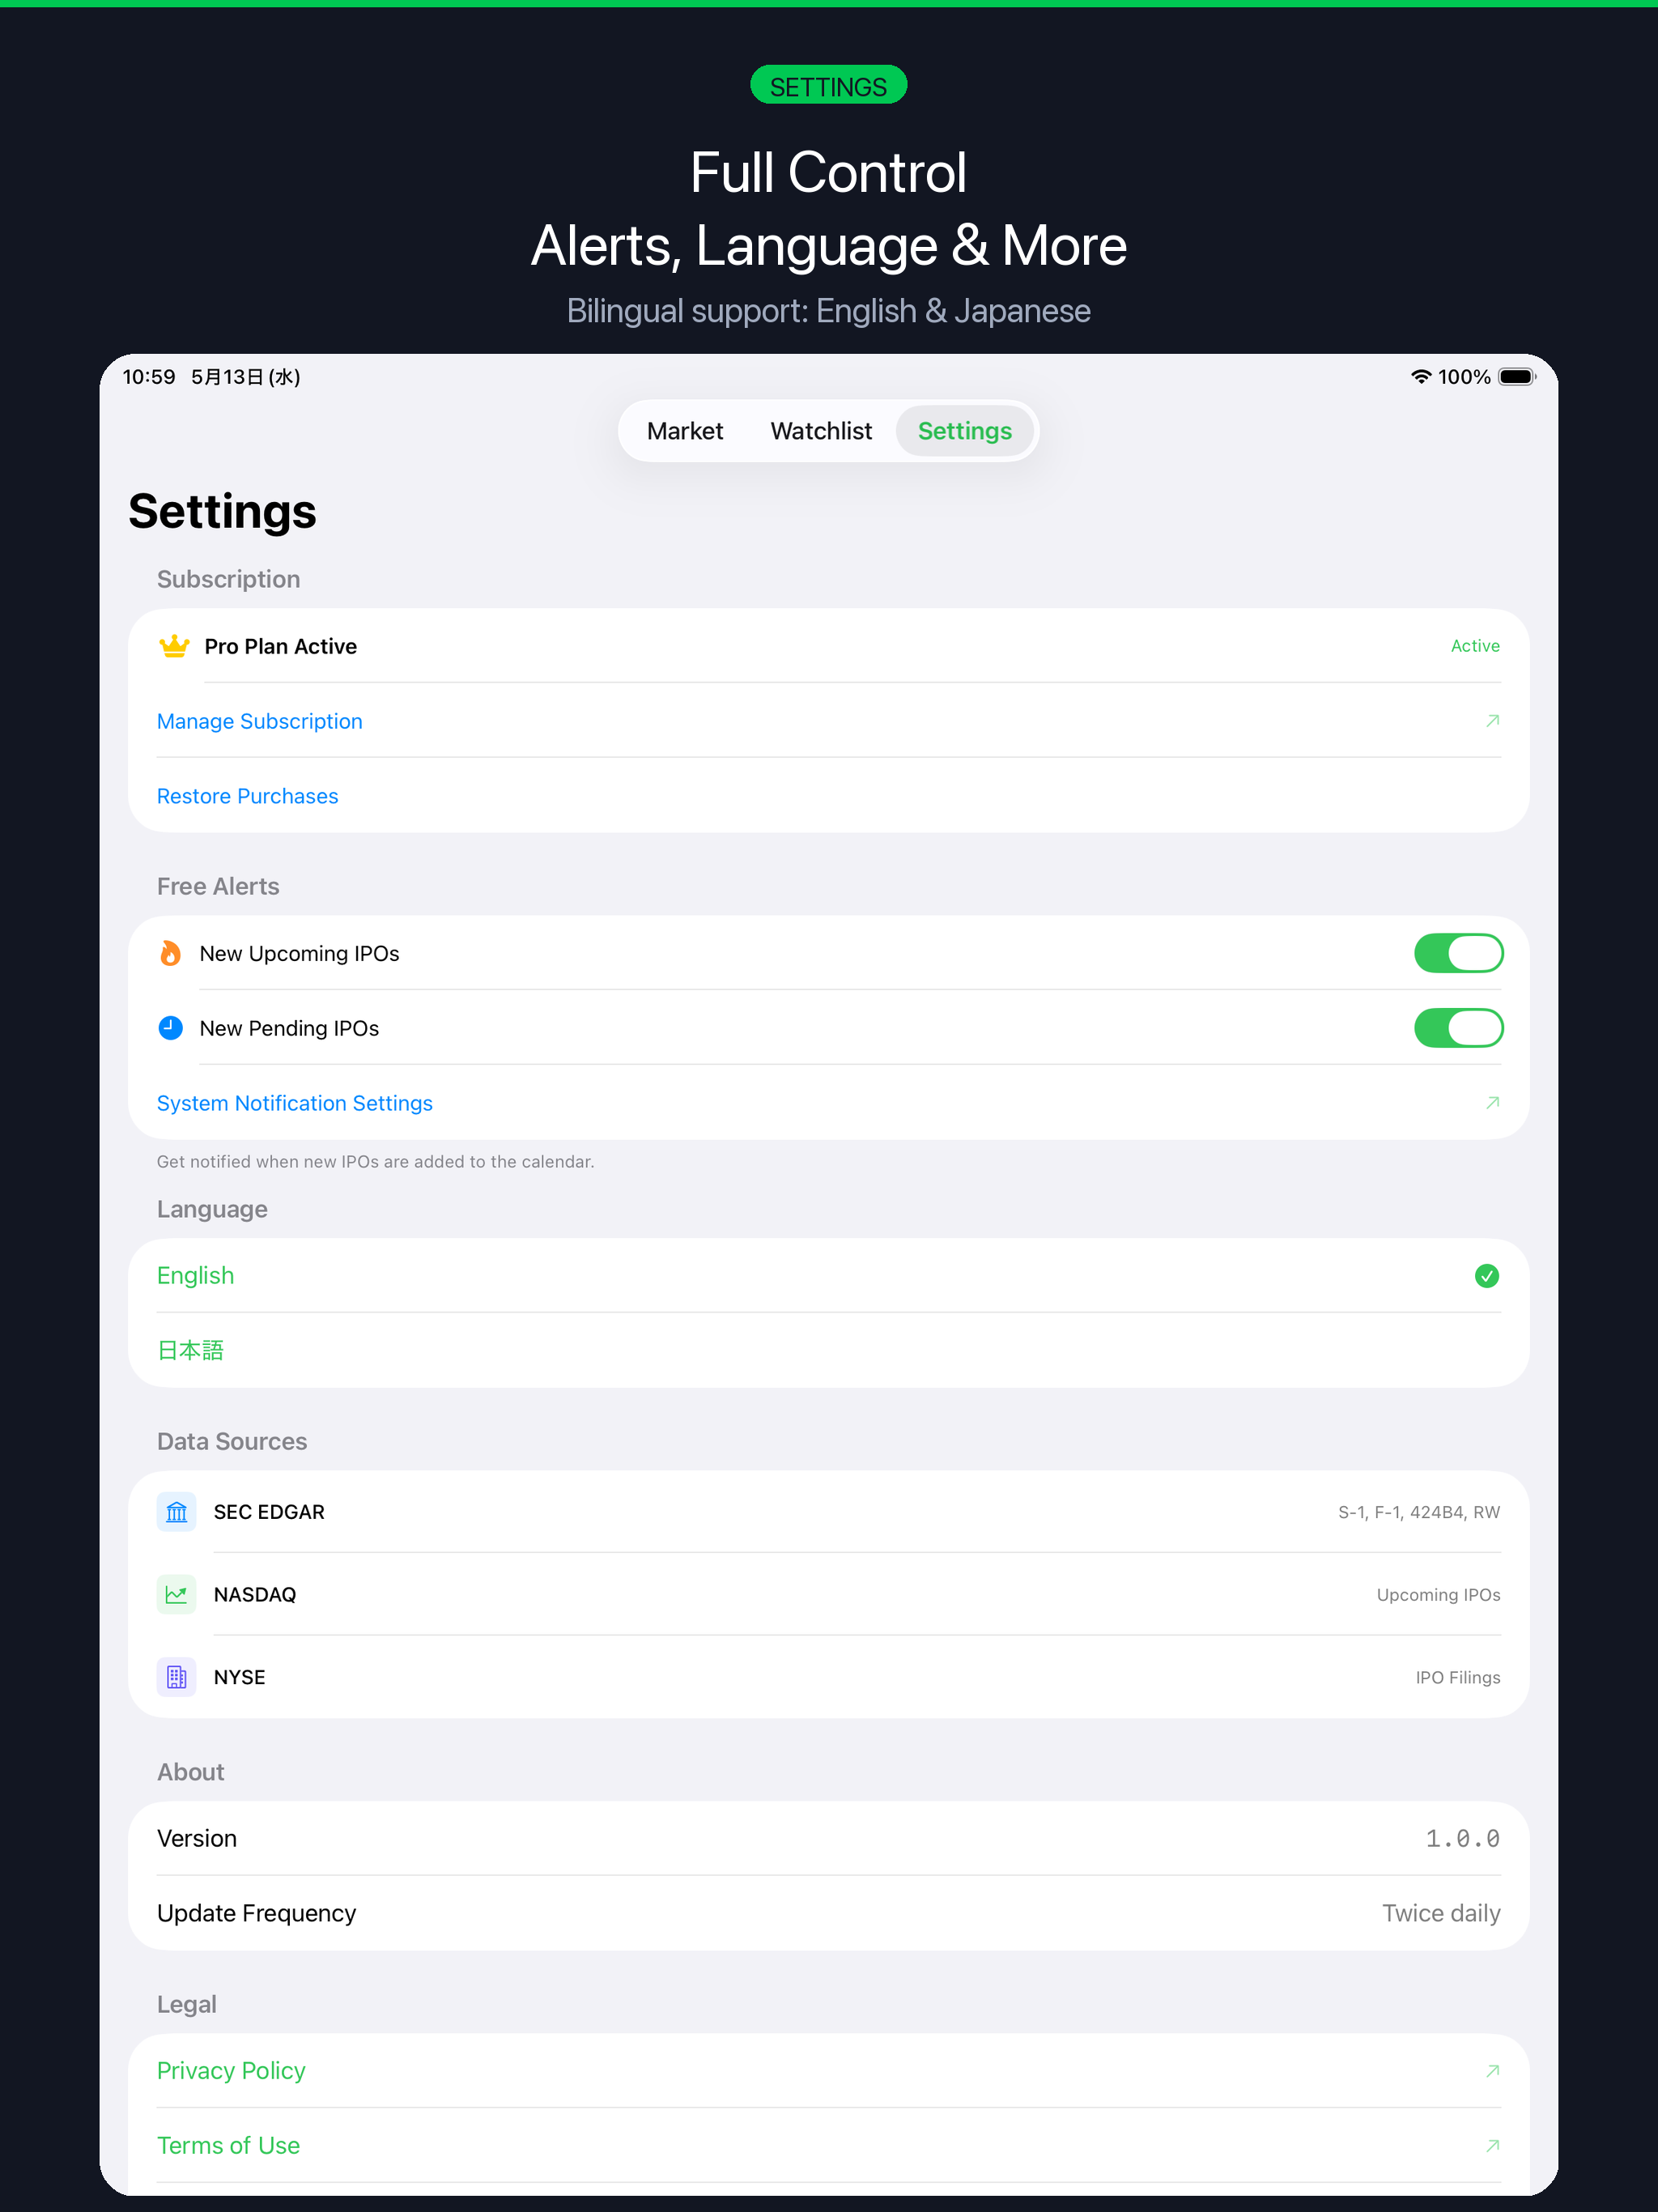Click the Upcoming IPOs value text
This screenshot has width=1658, height=2212.
coord(1438,1594)
